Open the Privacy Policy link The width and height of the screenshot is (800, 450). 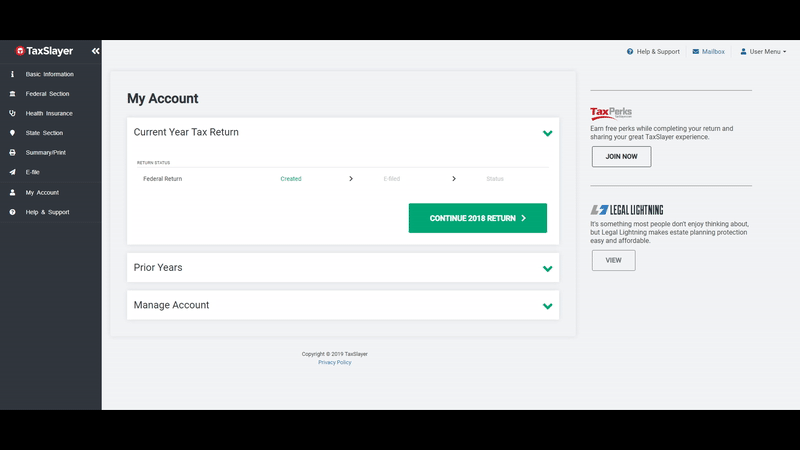pyautogui.click(x=335, y=362)
